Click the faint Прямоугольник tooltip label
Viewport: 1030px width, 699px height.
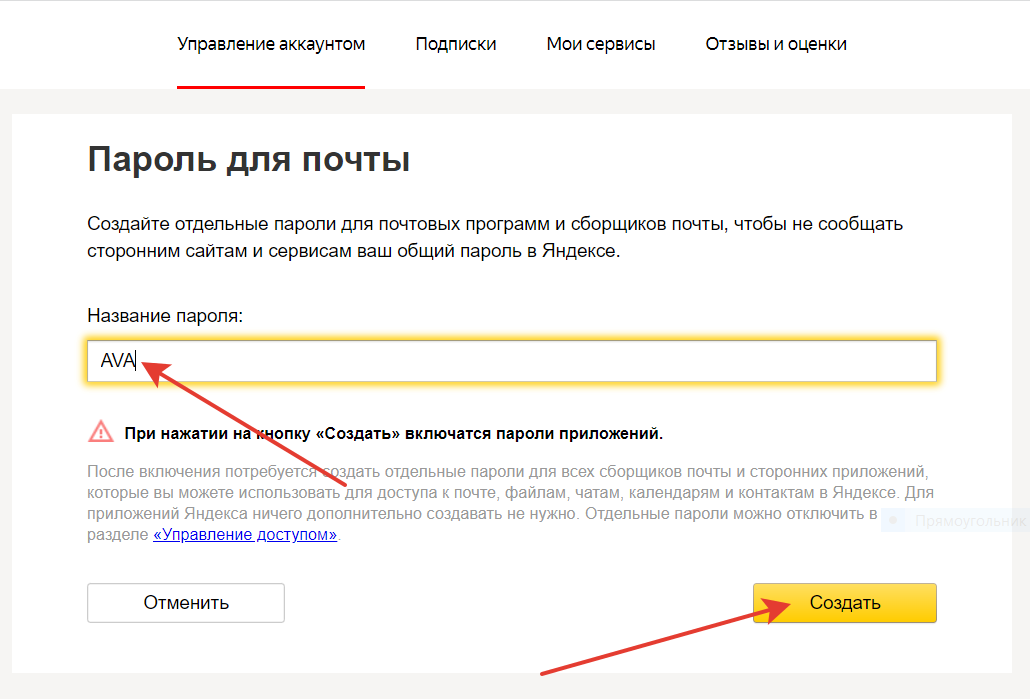coord(970,521)
